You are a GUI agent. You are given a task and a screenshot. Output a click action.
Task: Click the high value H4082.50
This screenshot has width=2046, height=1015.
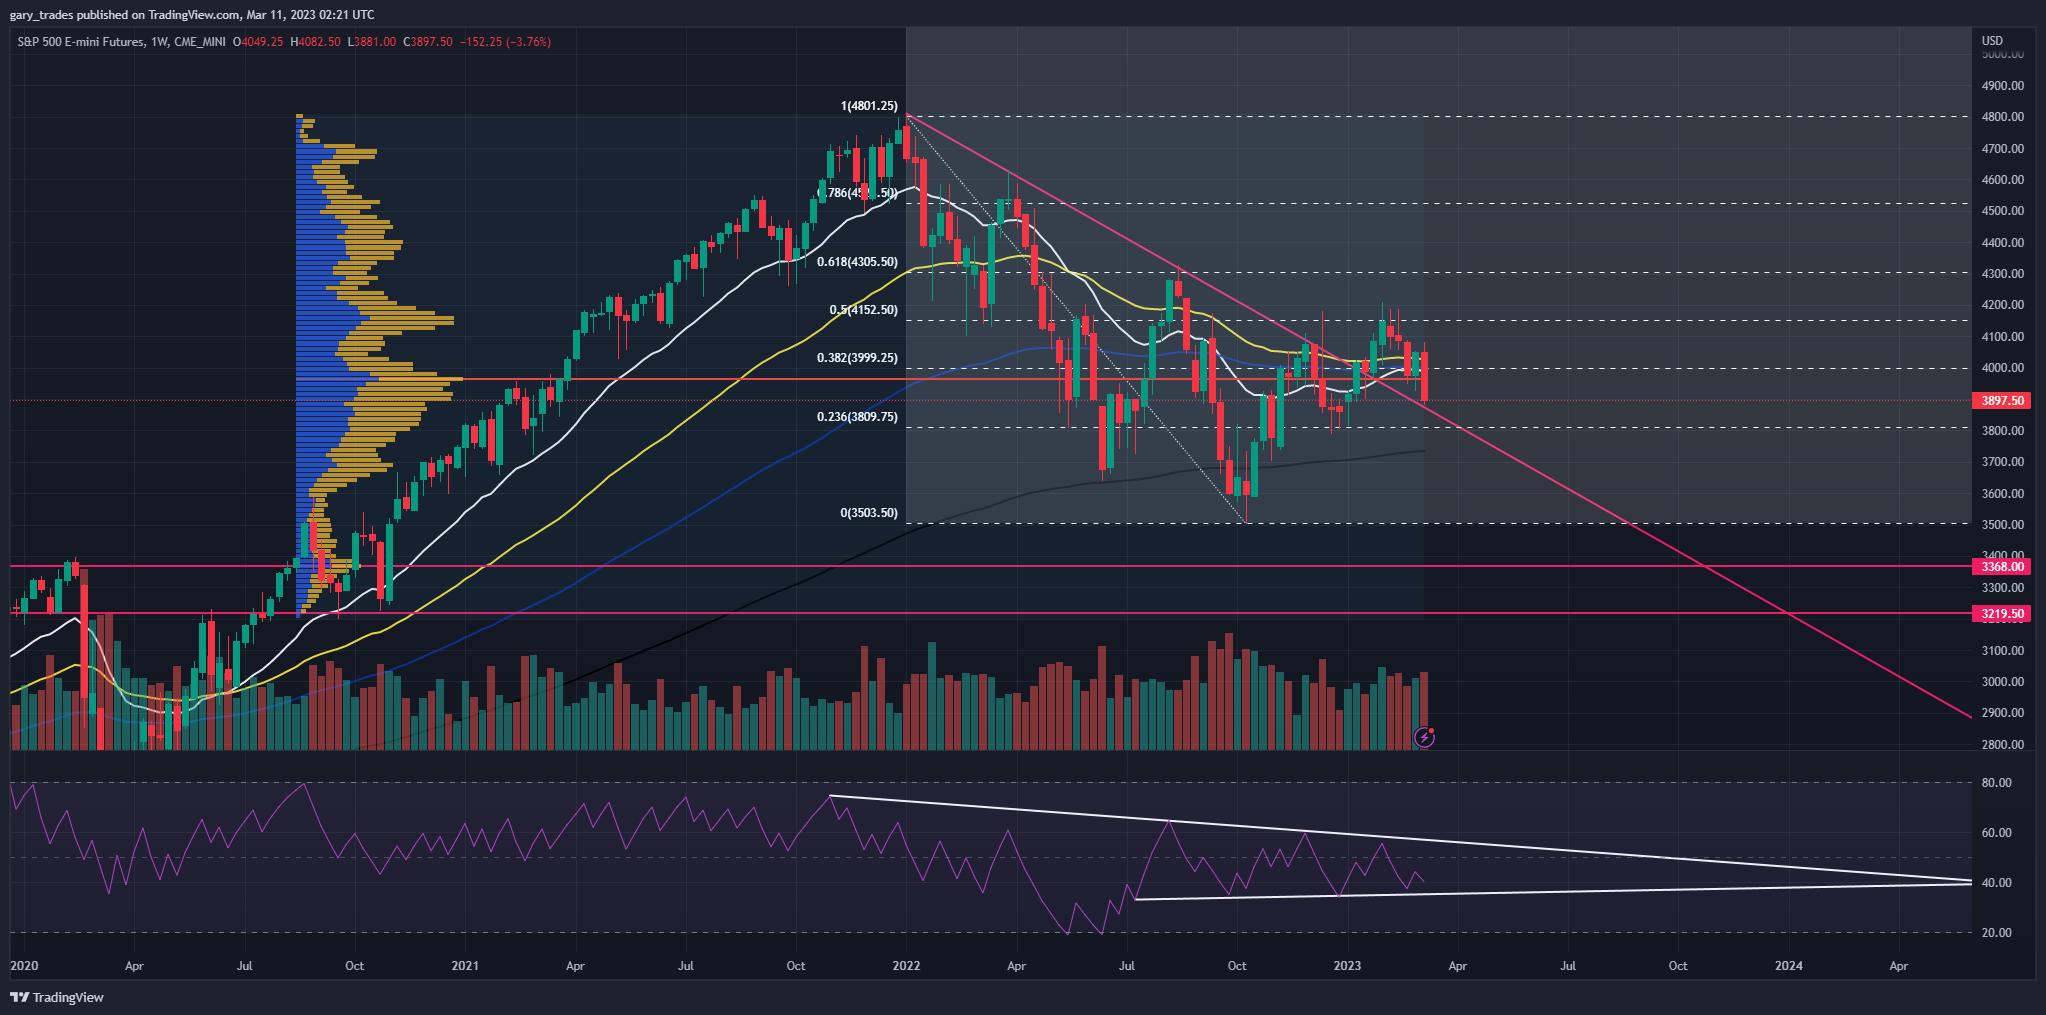(315, 42)
